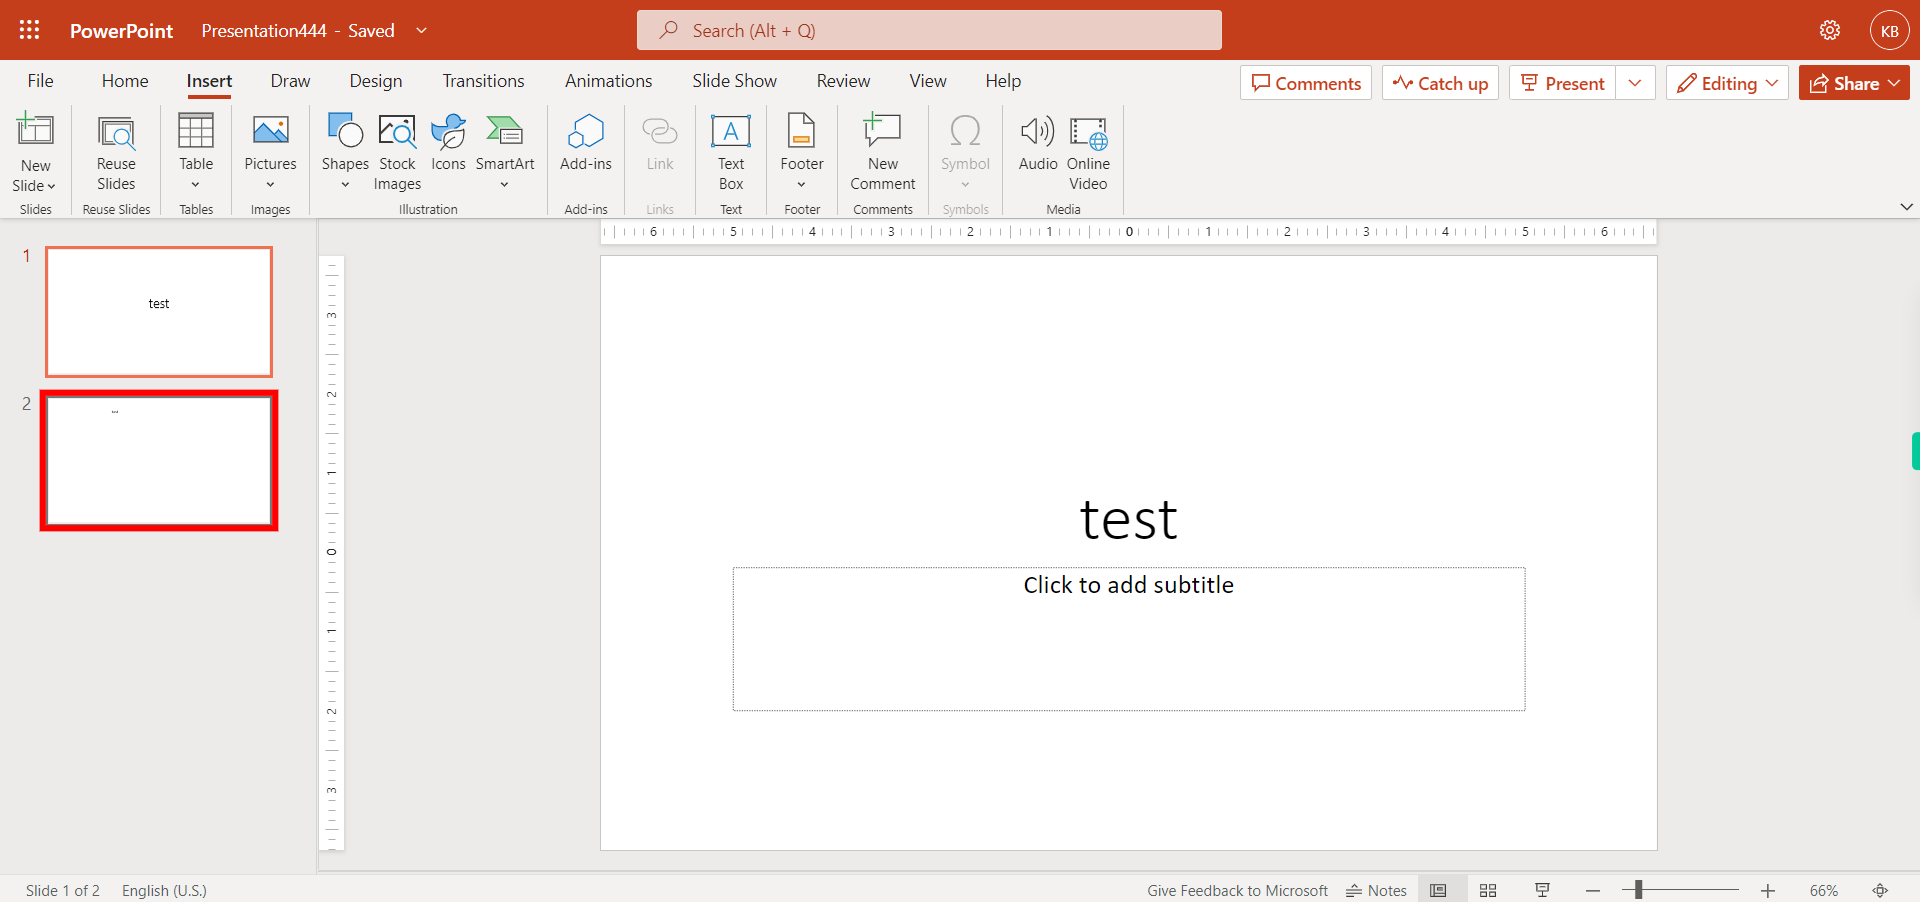Open the Present options dropdown arrow
The width and height of the screenshot is (1920, 902).
1635,83
